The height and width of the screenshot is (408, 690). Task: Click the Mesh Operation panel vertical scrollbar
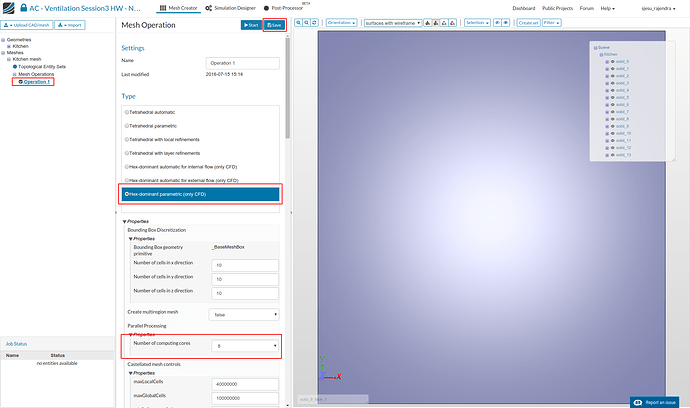(x=288, y=88)
